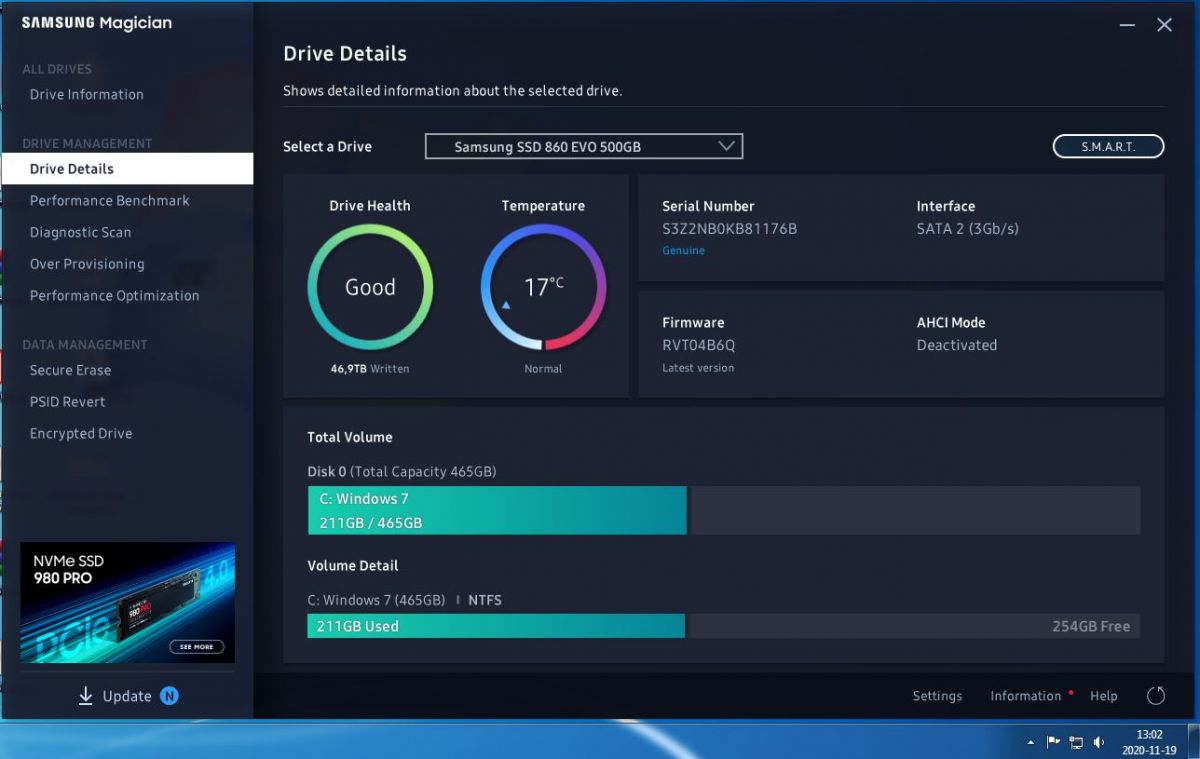Select Diagnostic Scan in sidebar
Image resolution: width=1200 pixels, height=759 pixels.
coord(80,232)
